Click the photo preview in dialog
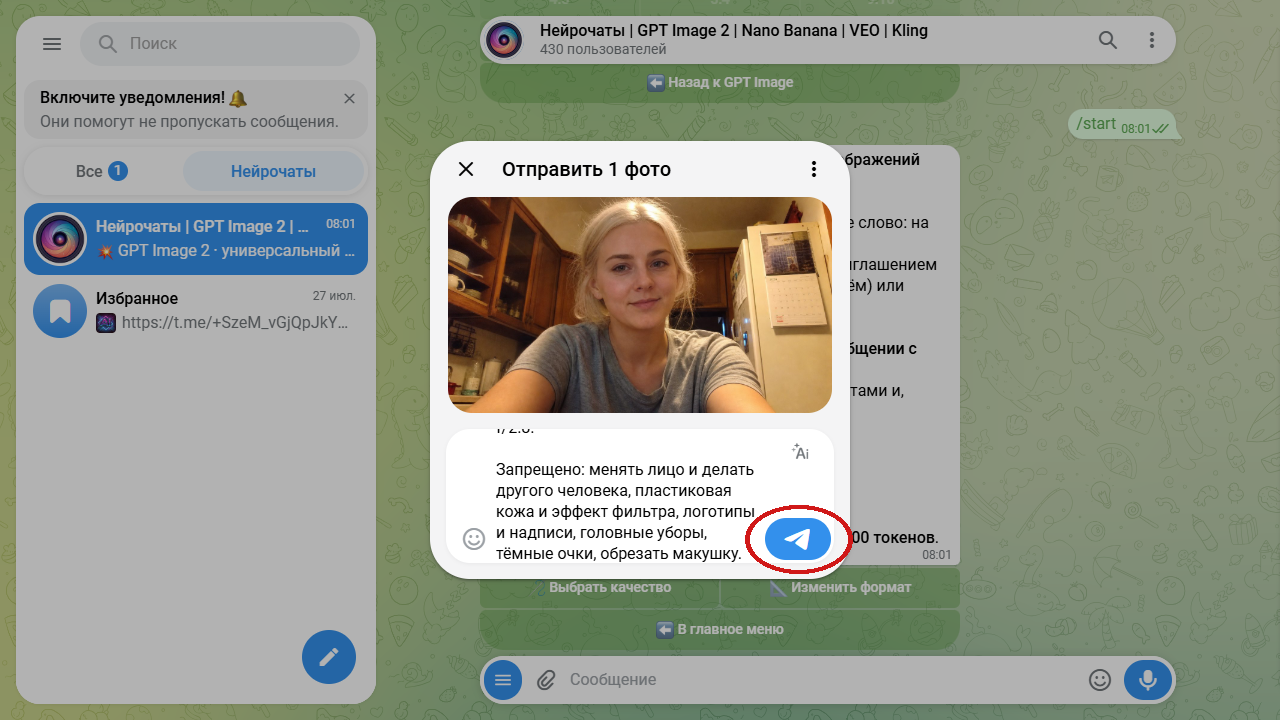1280x720 pixels. pos(640,305)
